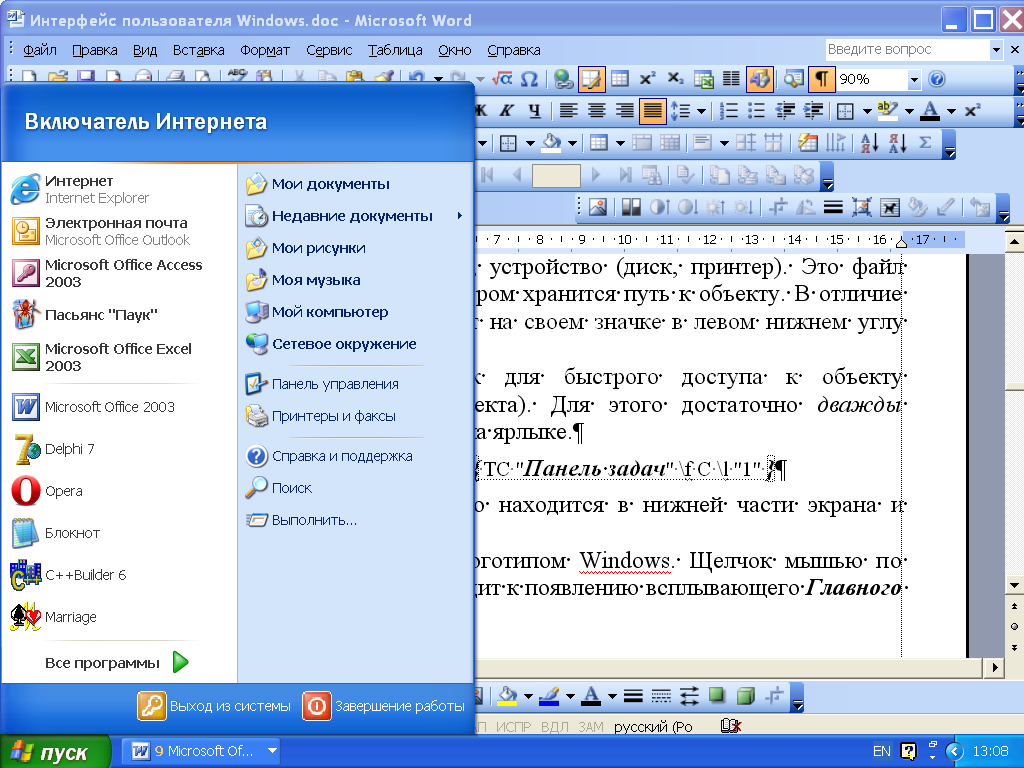Open Справка и поддержка
The height and width of the screenshot is (768, 1024).
[x=355, y=456]
